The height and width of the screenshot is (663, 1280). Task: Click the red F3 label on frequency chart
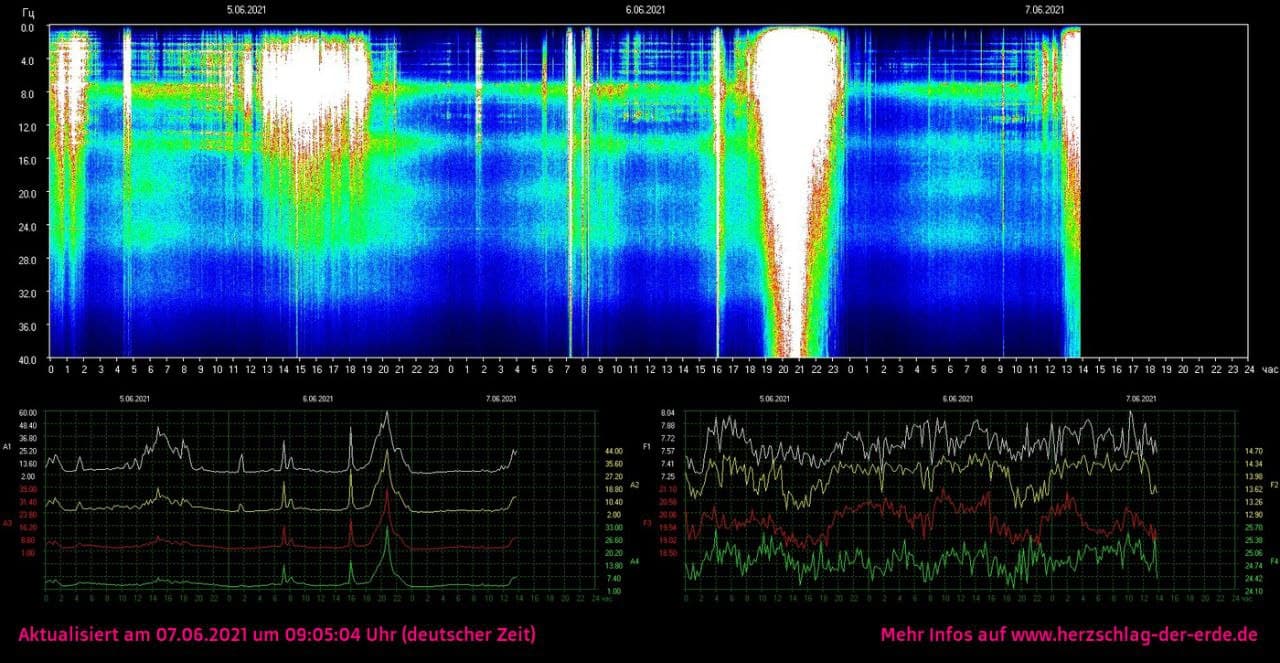[x=646, y=523]
